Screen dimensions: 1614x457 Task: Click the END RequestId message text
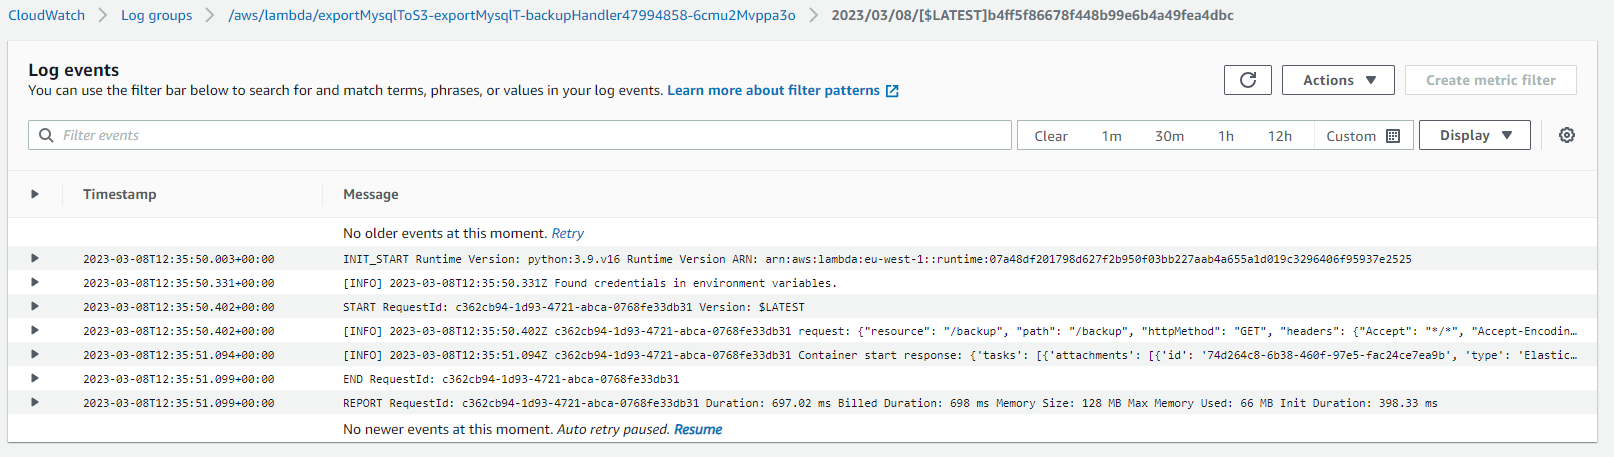511,379
